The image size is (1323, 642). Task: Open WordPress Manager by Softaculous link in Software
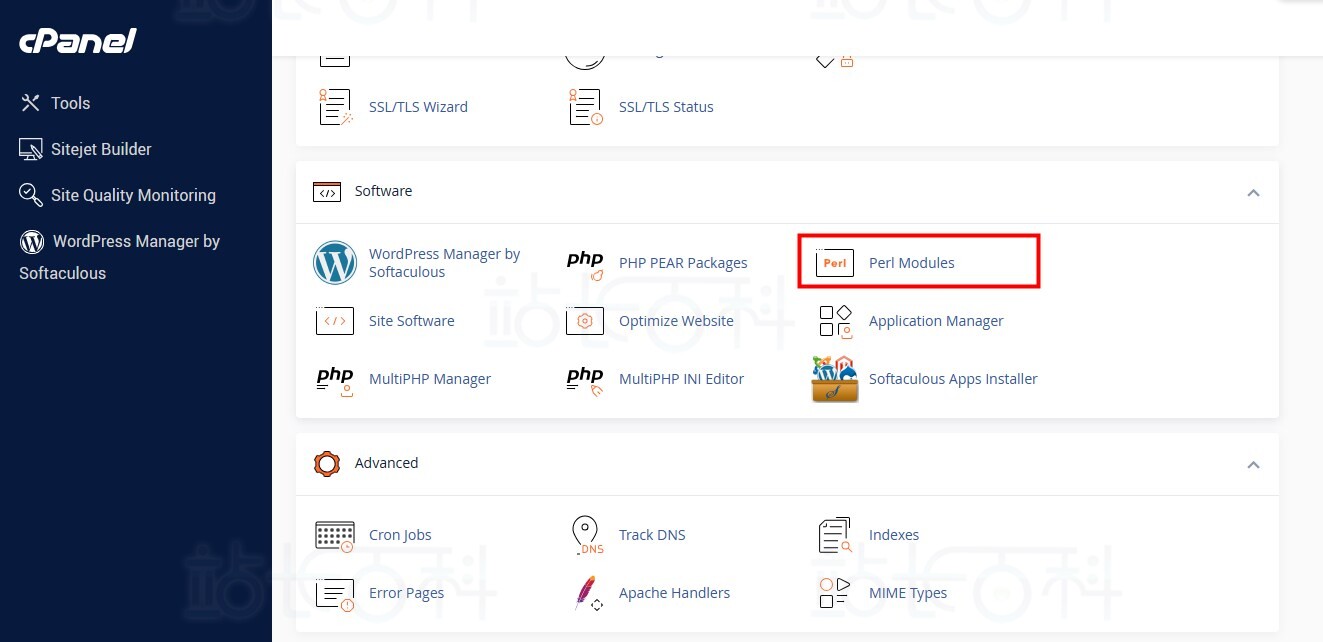(445, 263)
